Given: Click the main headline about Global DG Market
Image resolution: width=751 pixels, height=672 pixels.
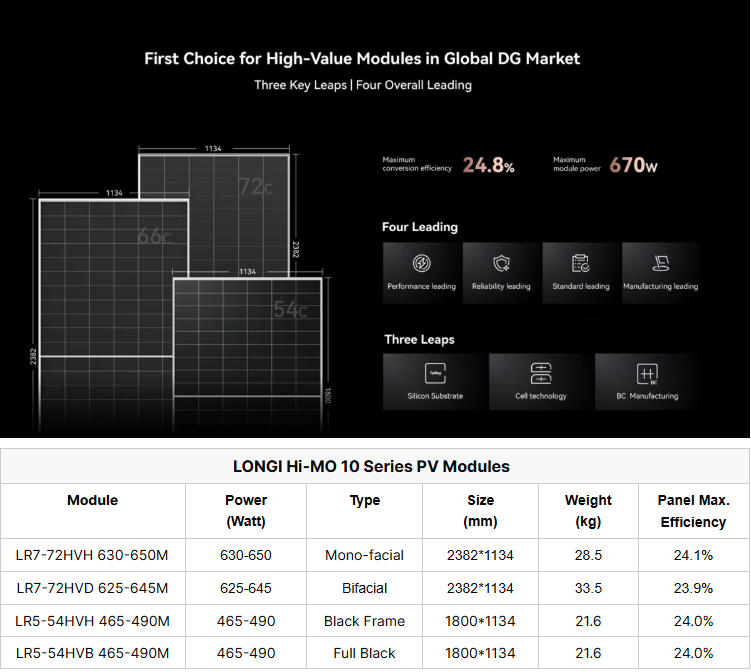Looking at the screenshot, I should (362, 58).
